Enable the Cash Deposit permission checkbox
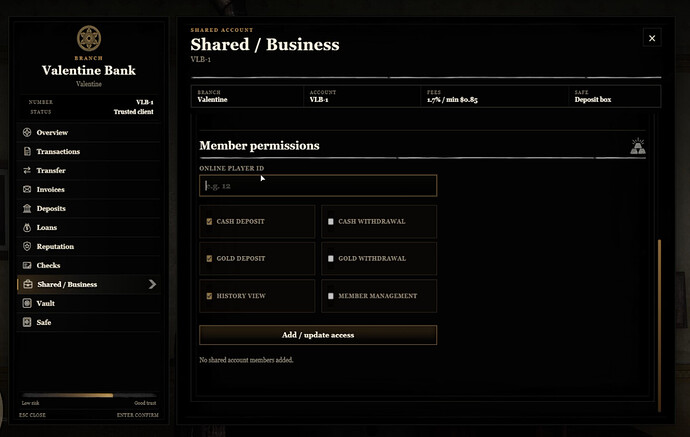The image size is (690, 437). pyautogui.click(x=209, y=221)
